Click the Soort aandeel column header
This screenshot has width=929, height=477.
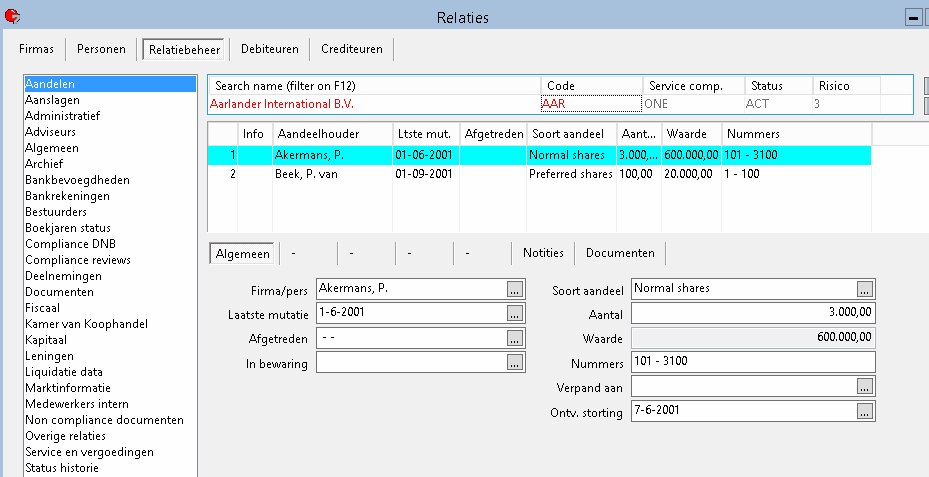(571, 134)
